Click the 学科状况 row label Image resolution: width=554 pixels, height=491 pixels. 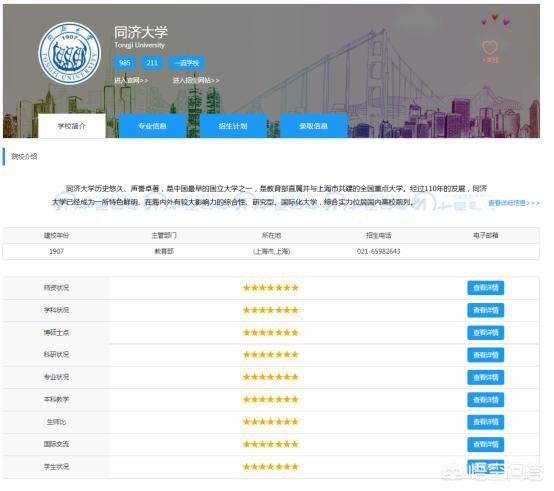(57, 310)
